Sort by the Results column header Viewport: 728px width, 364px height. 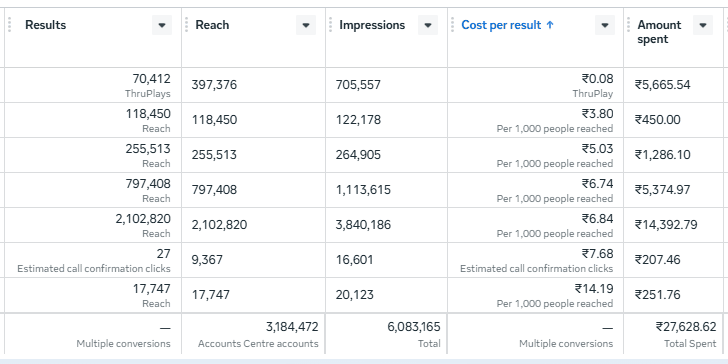tap(46, 25)
